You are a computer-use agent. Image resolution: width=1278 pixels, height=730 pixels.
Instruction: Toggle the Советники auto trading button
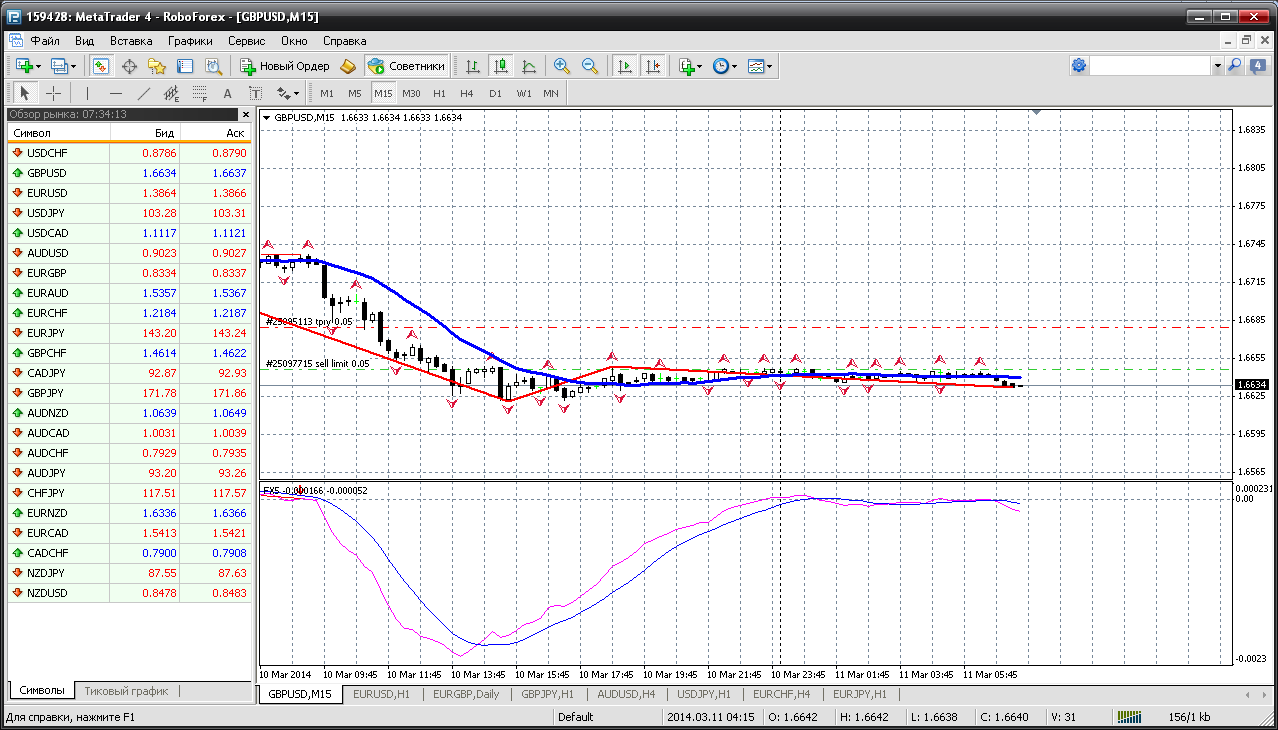[407, 66]
